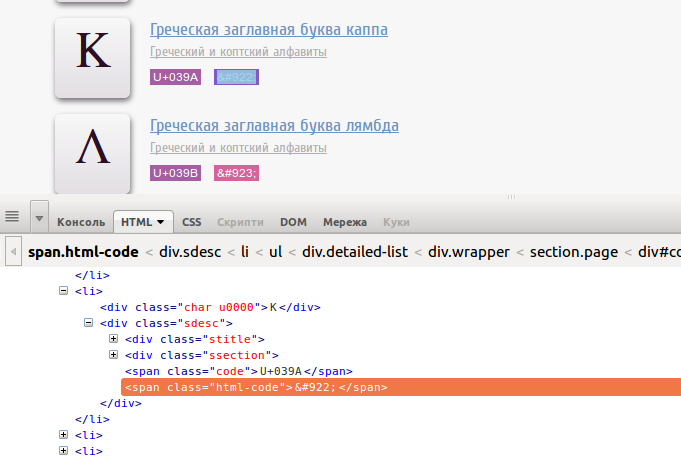Select div.detailed-list in the breadcrumb
This screenshot has width=681, height=462.
[x=355, y=252]
